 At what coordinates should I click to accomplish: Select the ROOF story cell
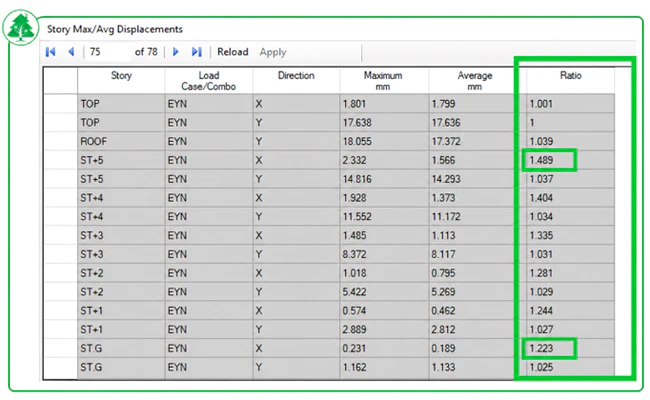(x=121, y=141)
